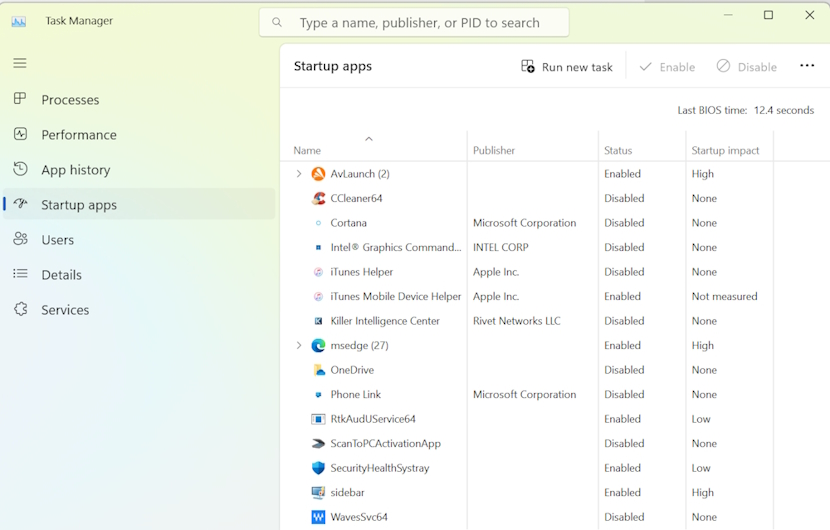Viewport: 830px width, 530px height.
Task: Click the Cortana circle icon
Action: point(318,223)
